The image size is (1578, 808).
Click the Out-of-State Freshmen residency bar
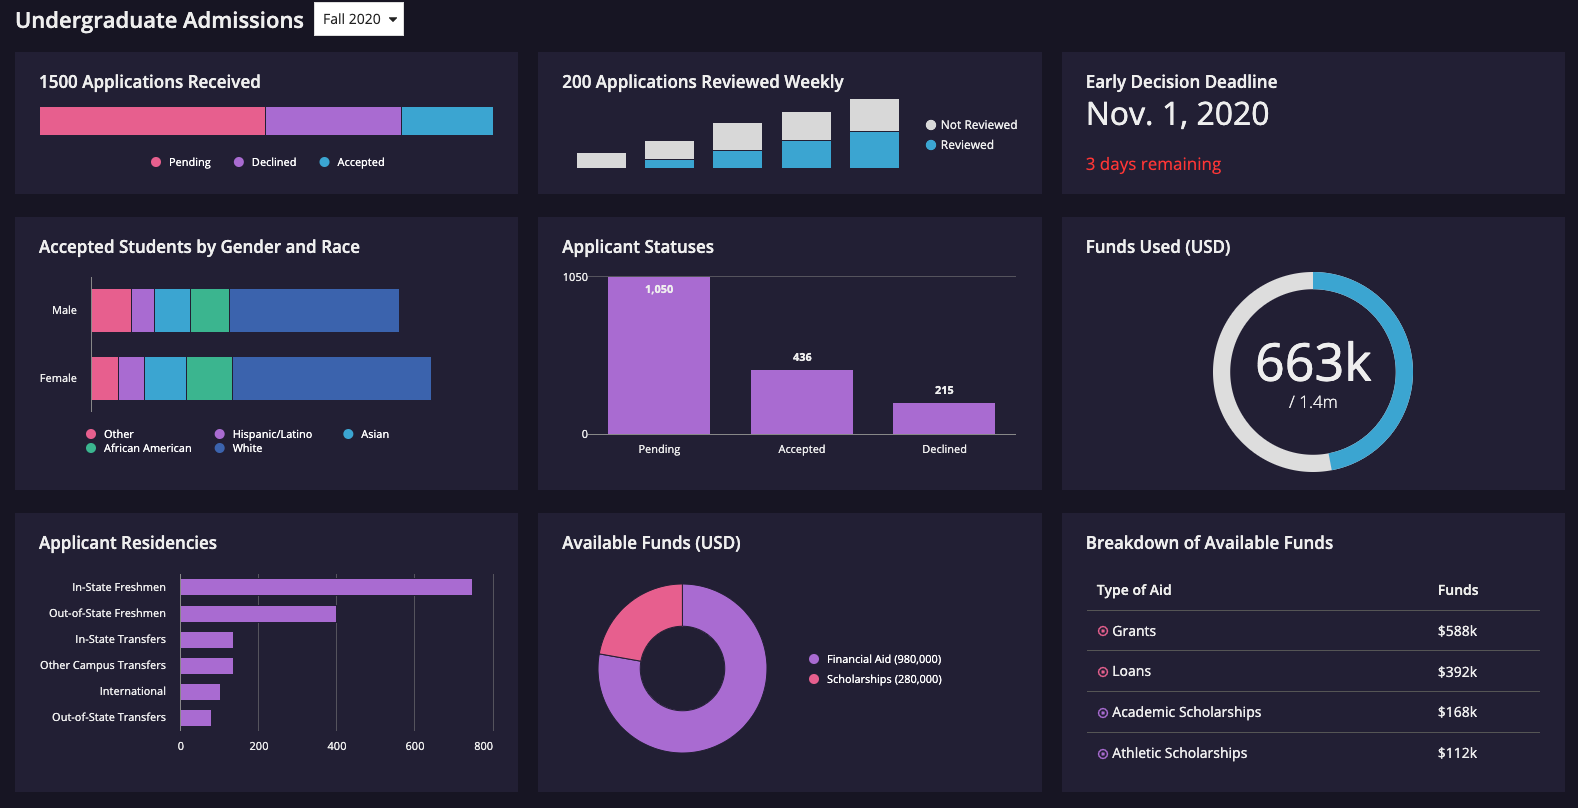pos(258,613)
